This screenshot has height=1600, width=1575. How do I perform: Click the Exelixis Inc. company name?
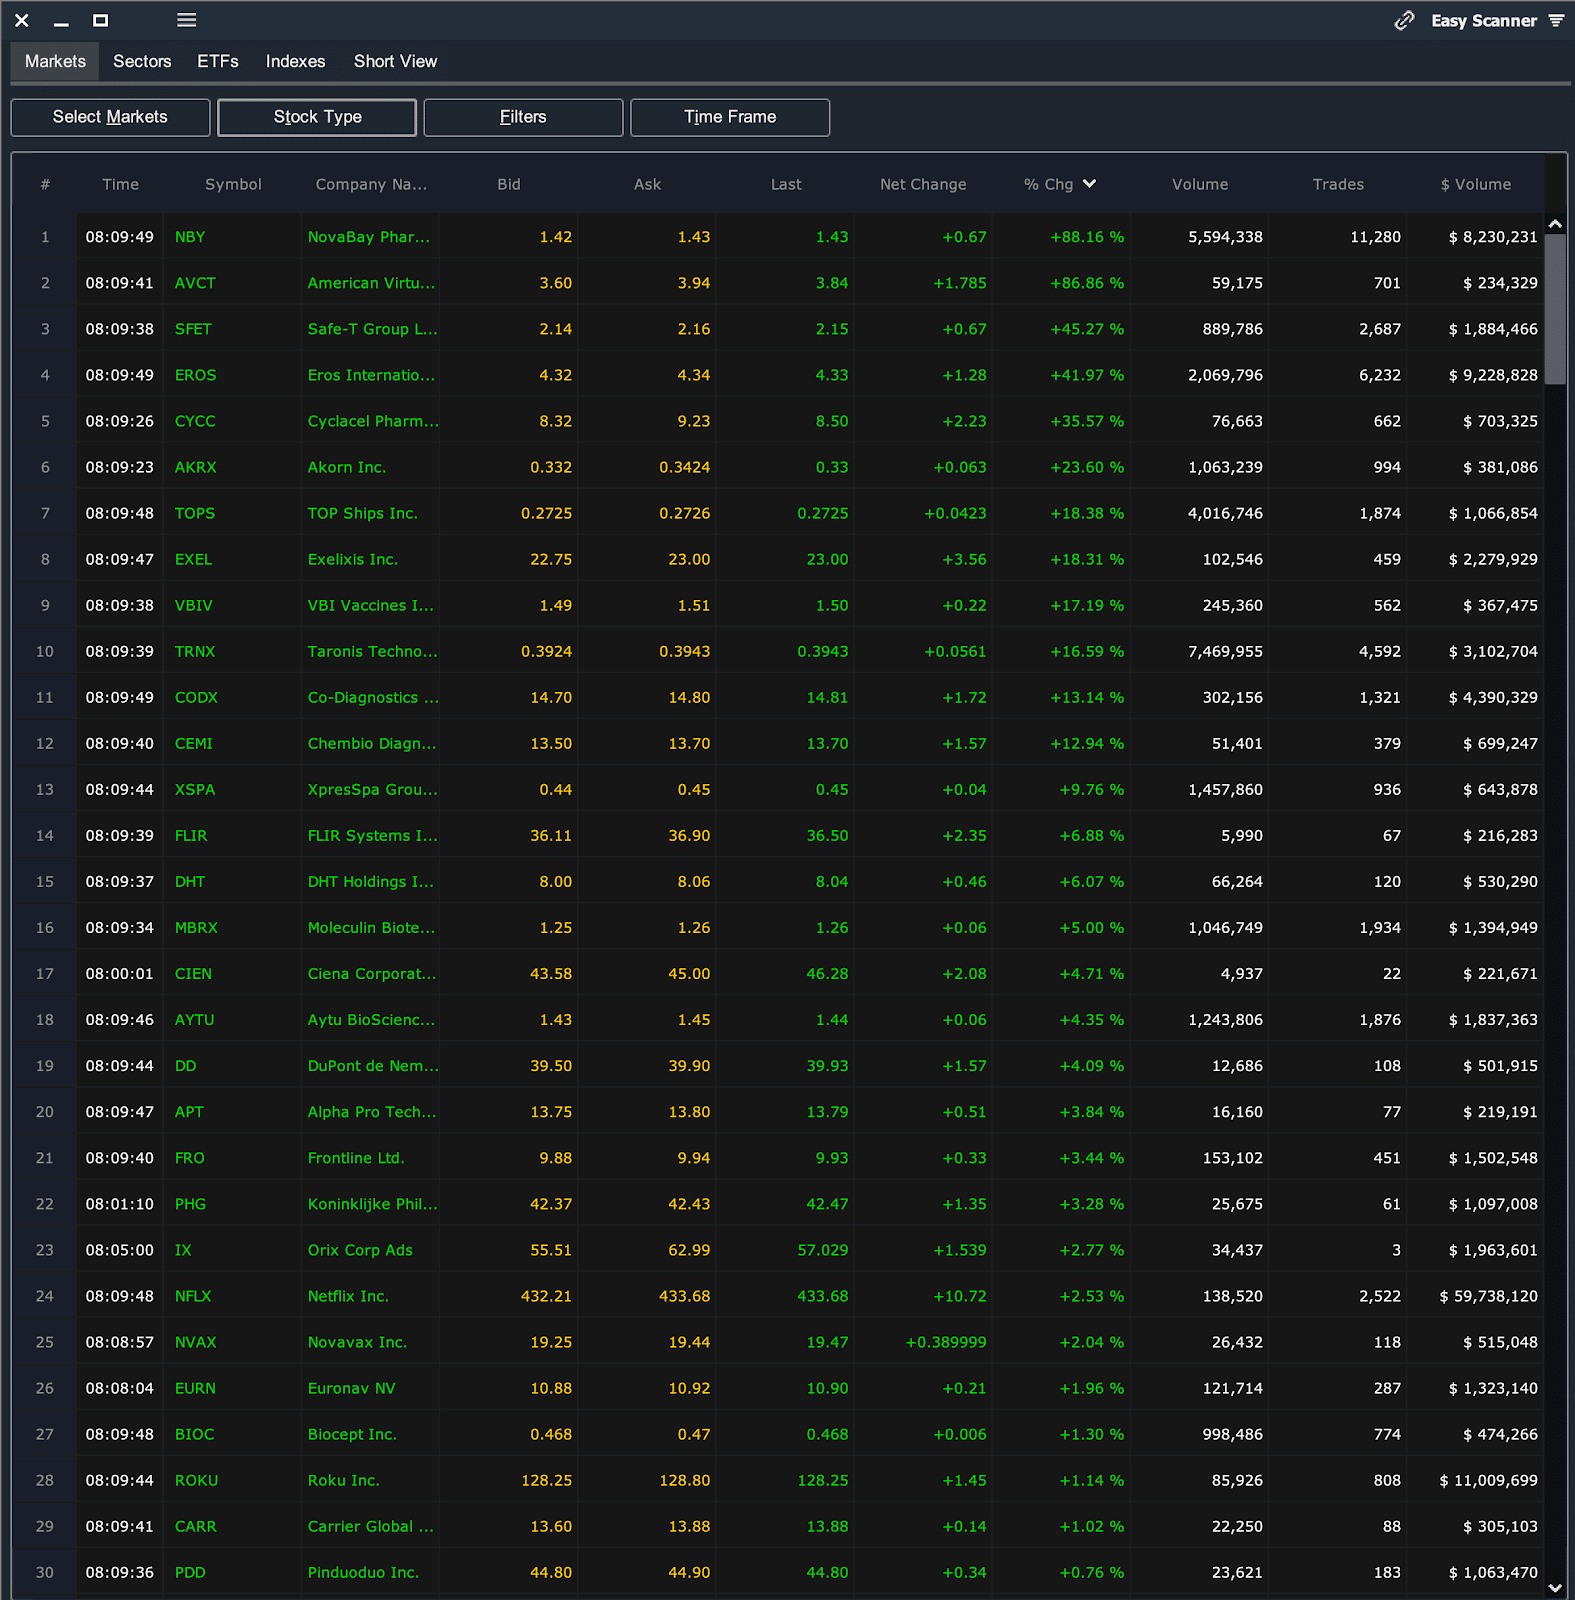353,559
